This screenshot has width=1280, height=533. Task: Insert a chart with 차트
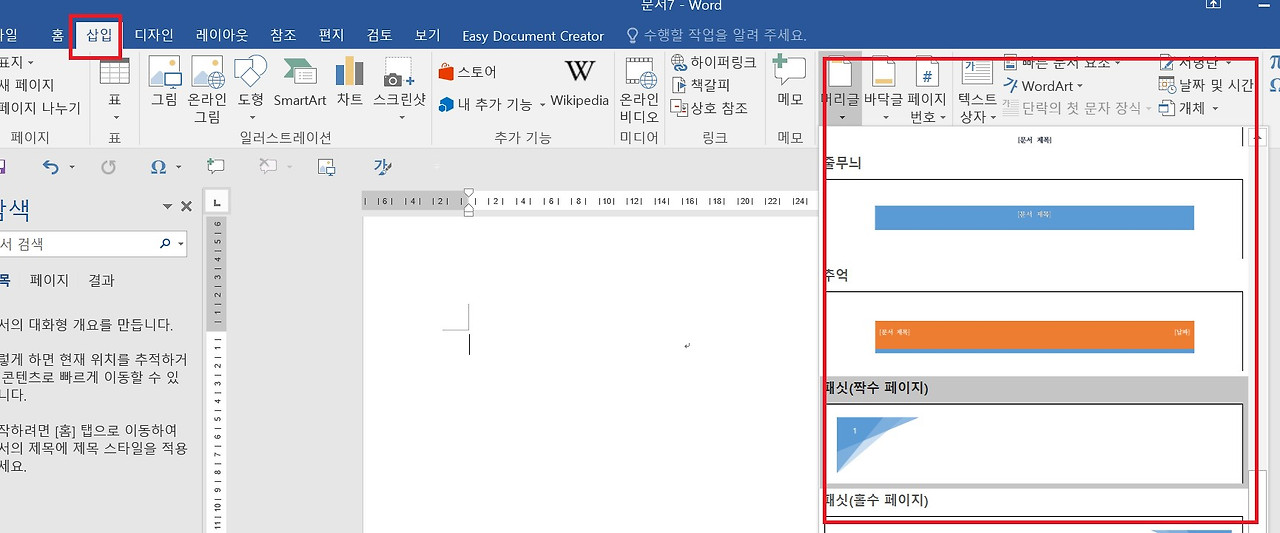pyautogui.click(x=349, y=82)
